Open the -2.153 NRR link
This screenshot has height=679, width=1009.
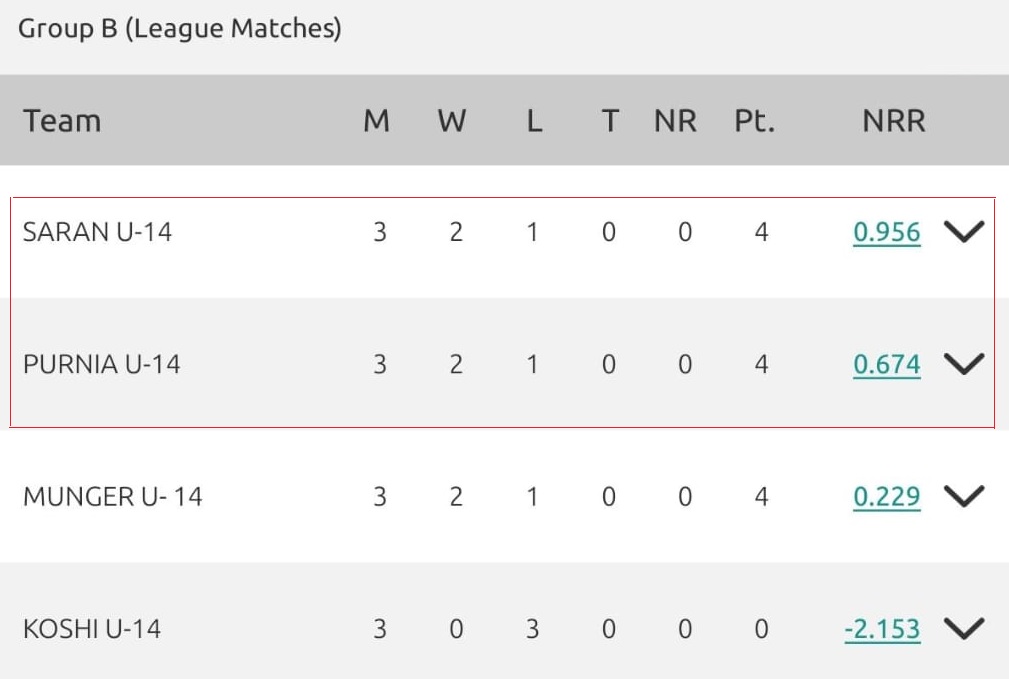tap(881, 628)
